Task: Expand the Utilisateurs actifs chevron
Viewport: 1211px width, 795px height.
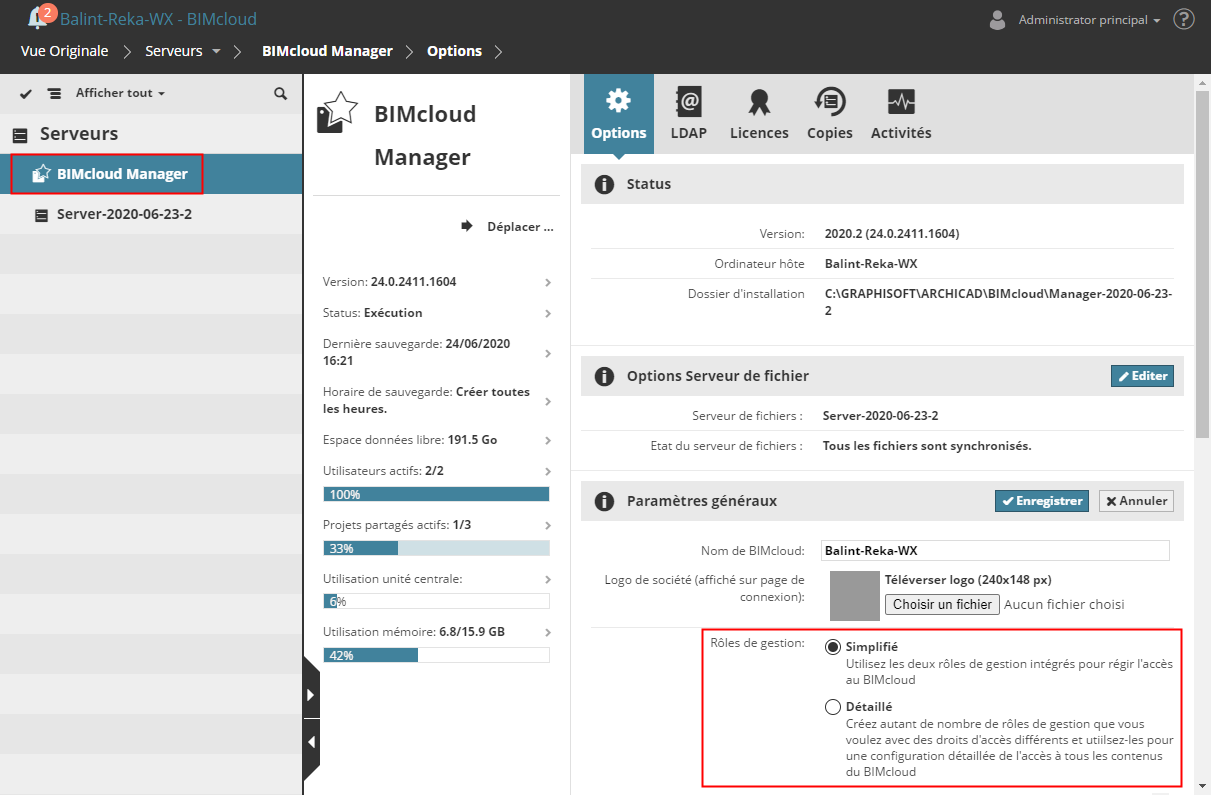Action: 548,471
